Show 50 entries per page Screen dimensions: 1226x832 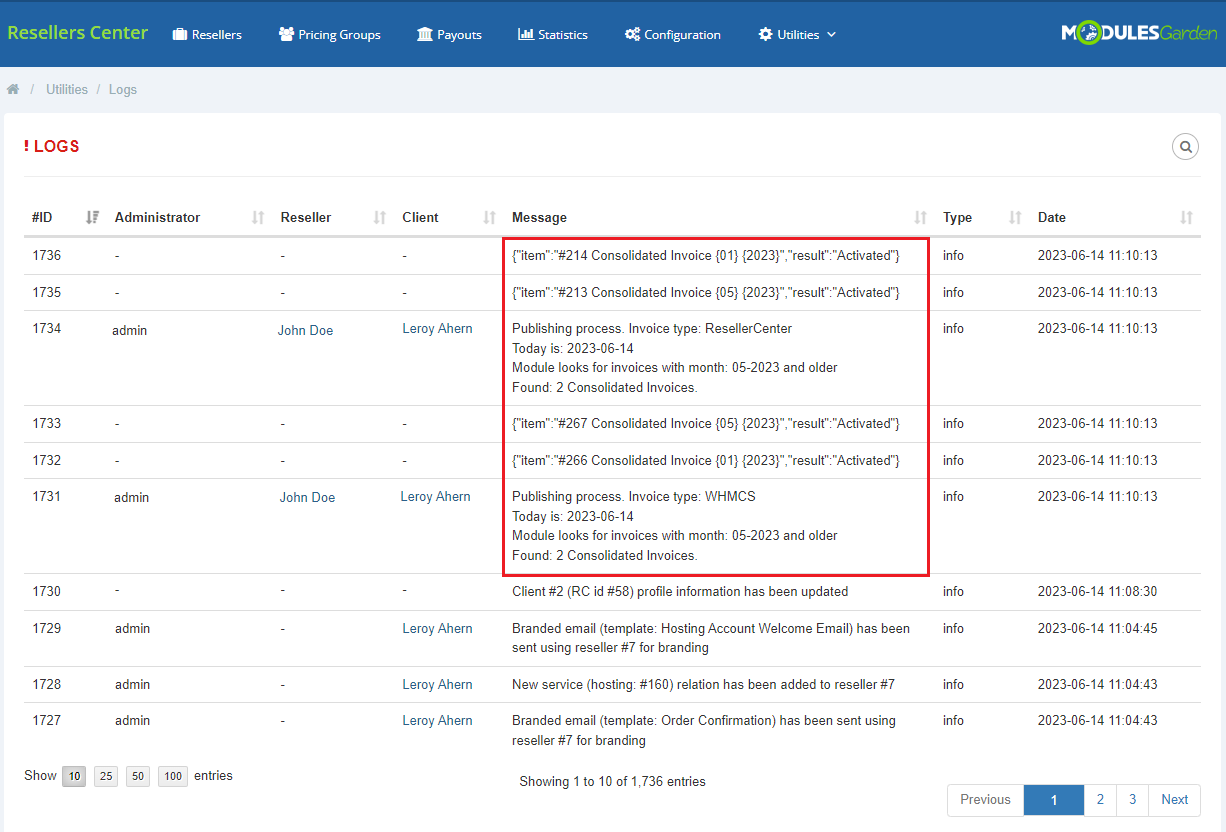click(x=138, y=776)
